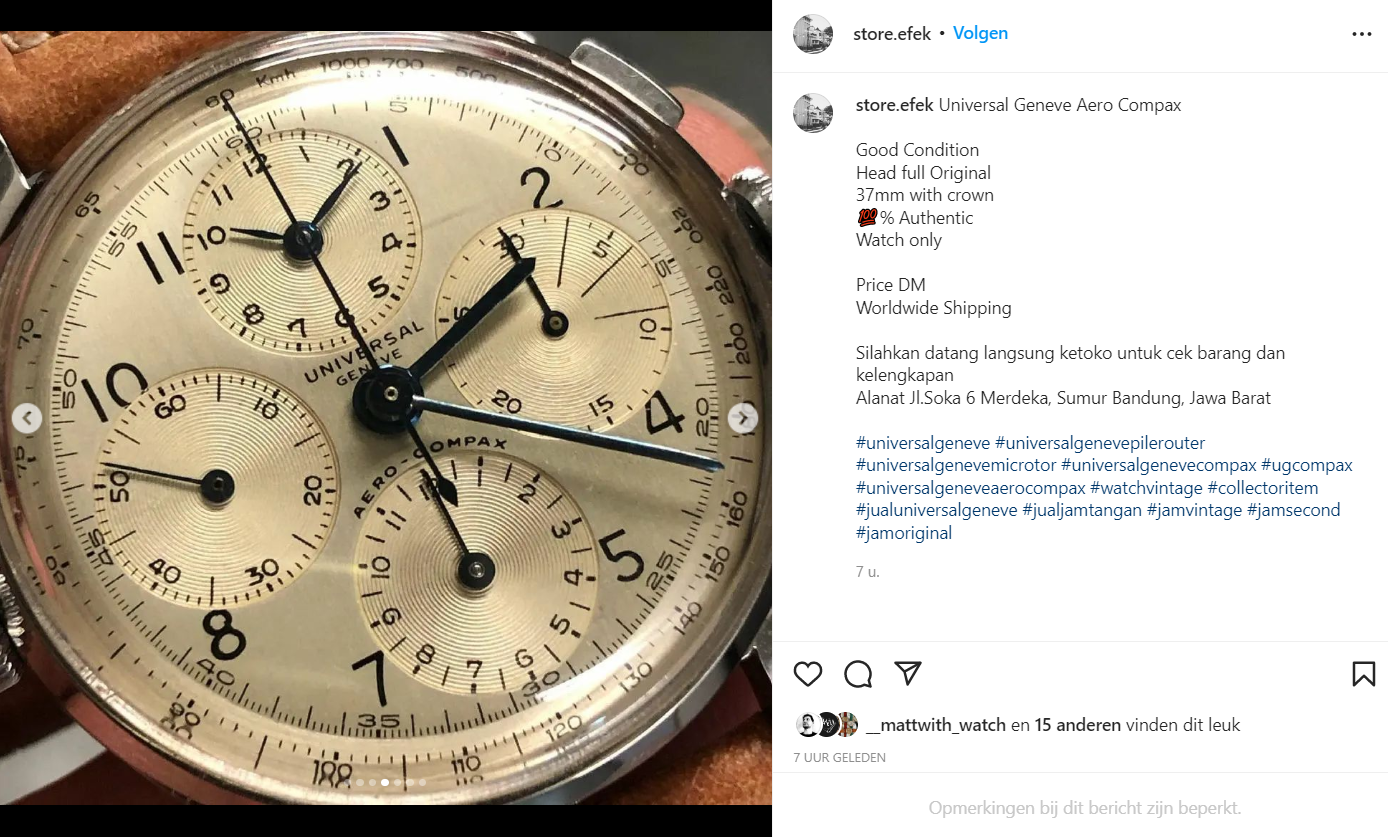Follow store.efek with Volgen button
The height and width of the screenshot is (837, 1388).
point(980,33)
